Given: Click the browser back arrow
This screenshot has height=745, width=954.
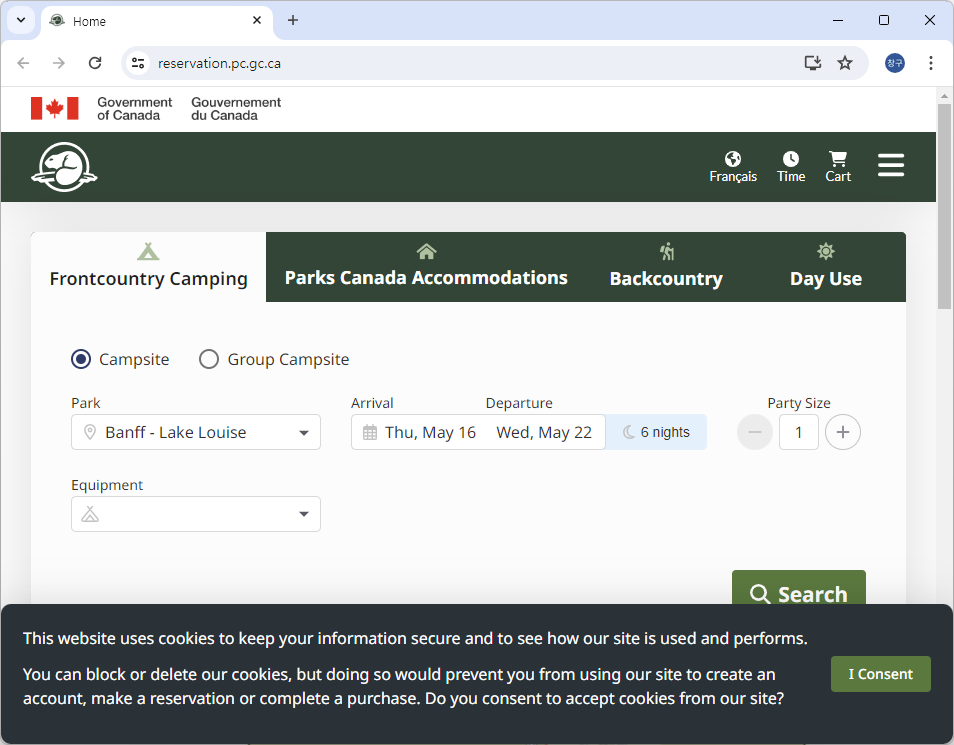Looking at the screenshot, I should pyautogui.click(x=23, y=63).
